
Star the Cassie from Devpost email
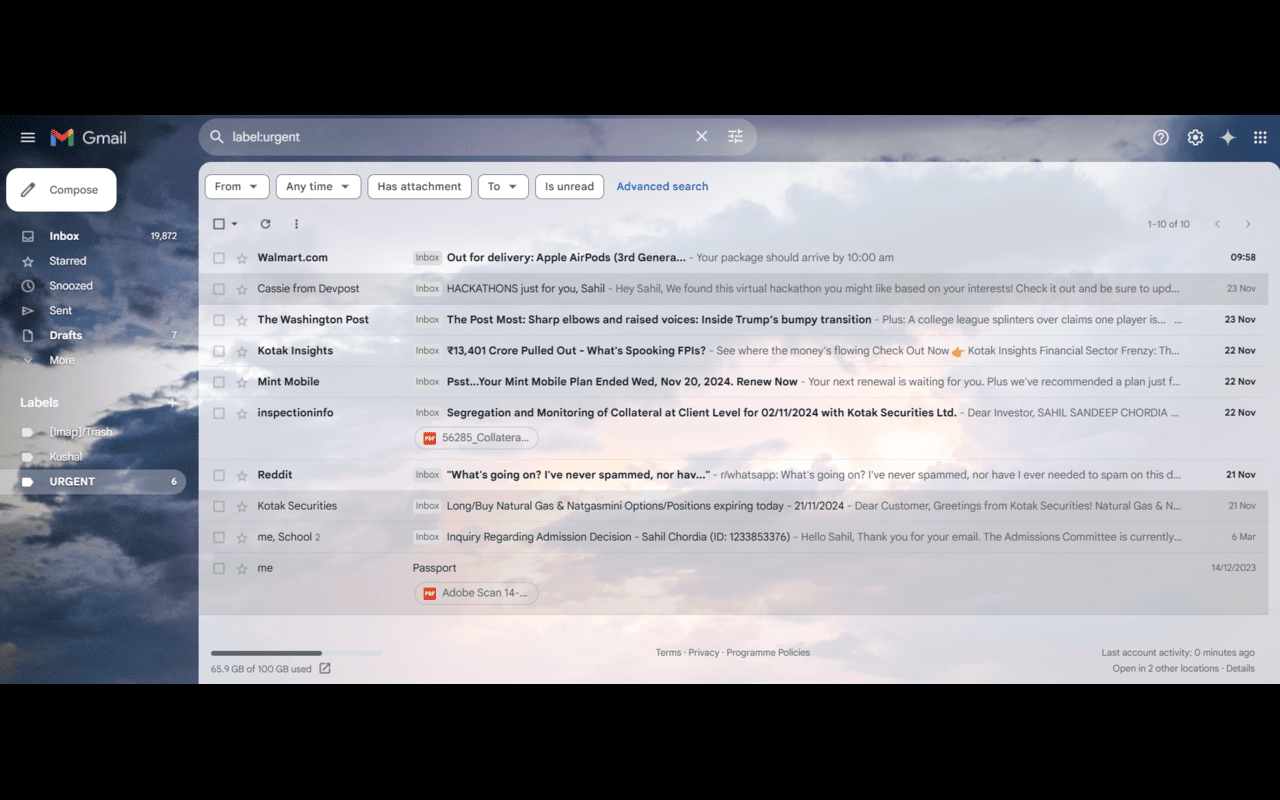coord(242,289)
